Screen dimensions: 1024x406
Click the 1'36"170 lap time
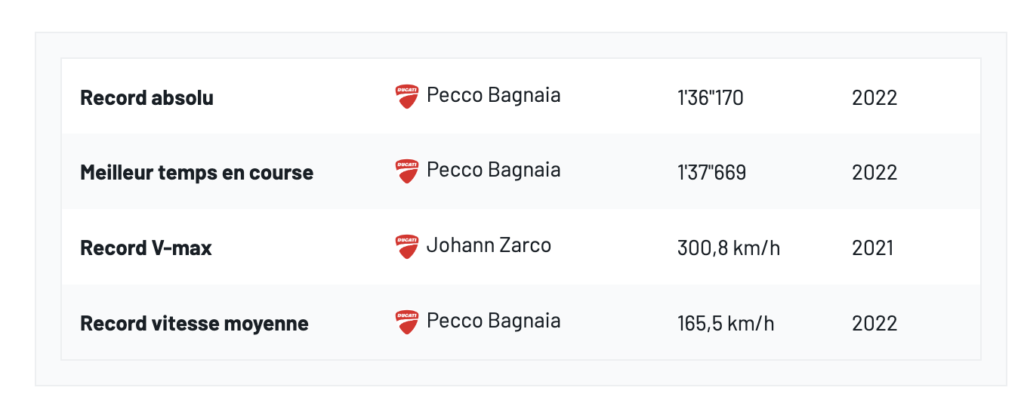710,98
